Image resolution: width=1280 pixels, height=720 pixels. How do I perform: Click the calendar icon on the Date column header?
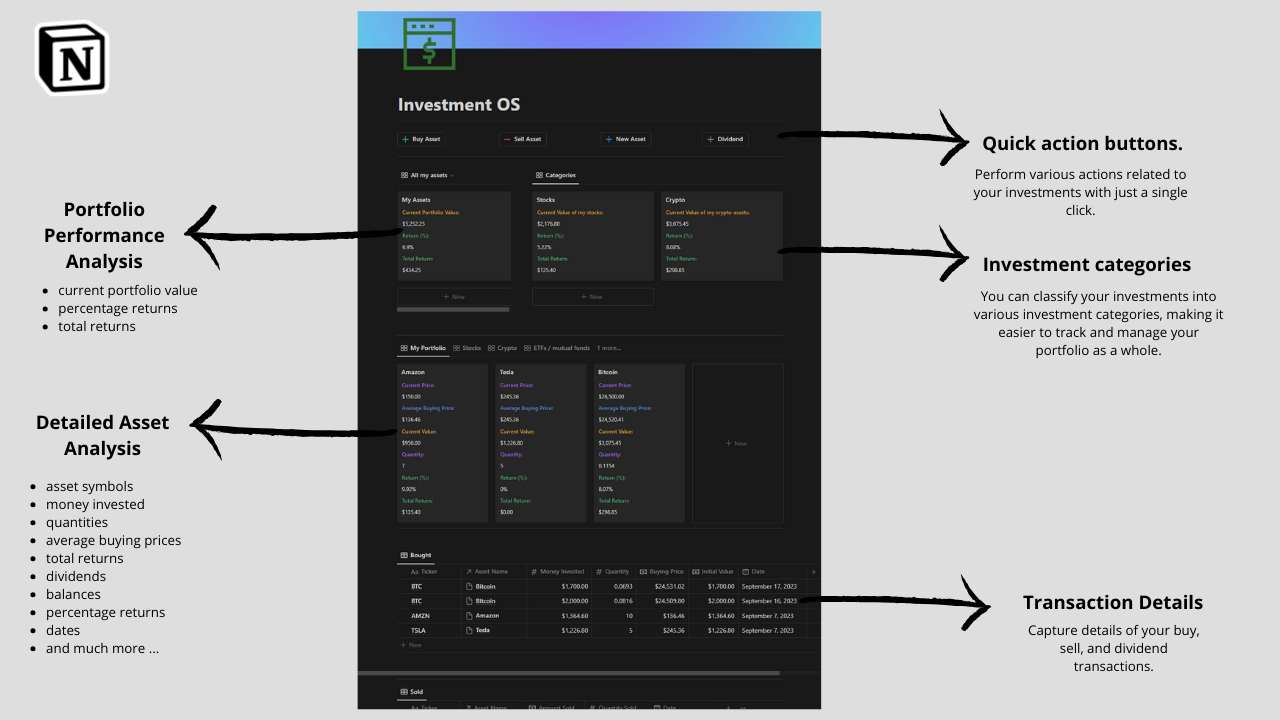tap(746, 572)
